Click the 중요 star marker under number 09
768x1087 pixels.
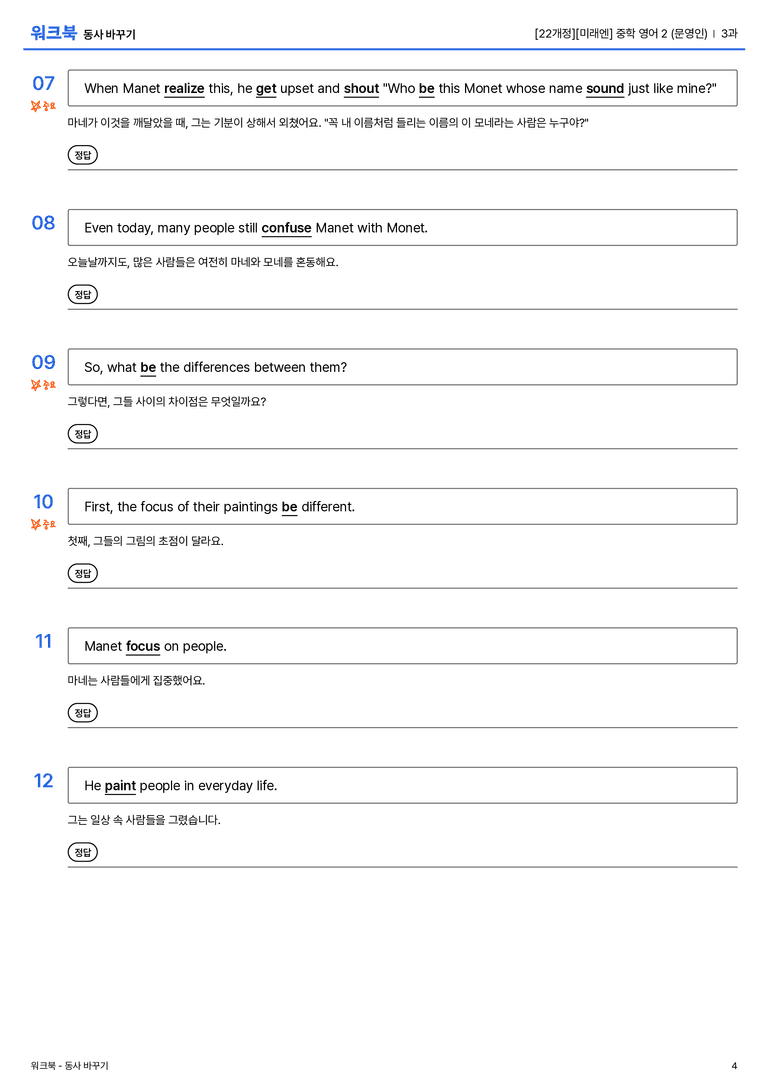[43, 385]
